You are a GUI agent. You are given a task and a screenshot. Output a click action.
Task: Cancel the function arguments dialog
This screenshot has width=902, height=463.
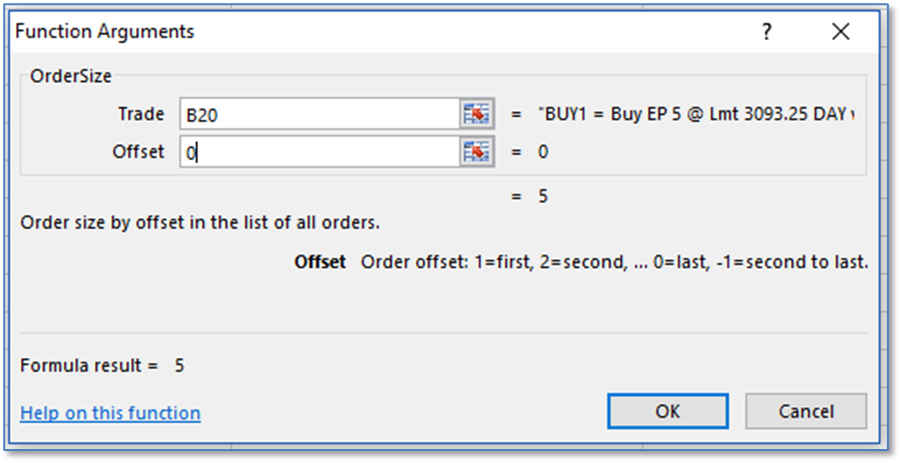click(804, 410)
